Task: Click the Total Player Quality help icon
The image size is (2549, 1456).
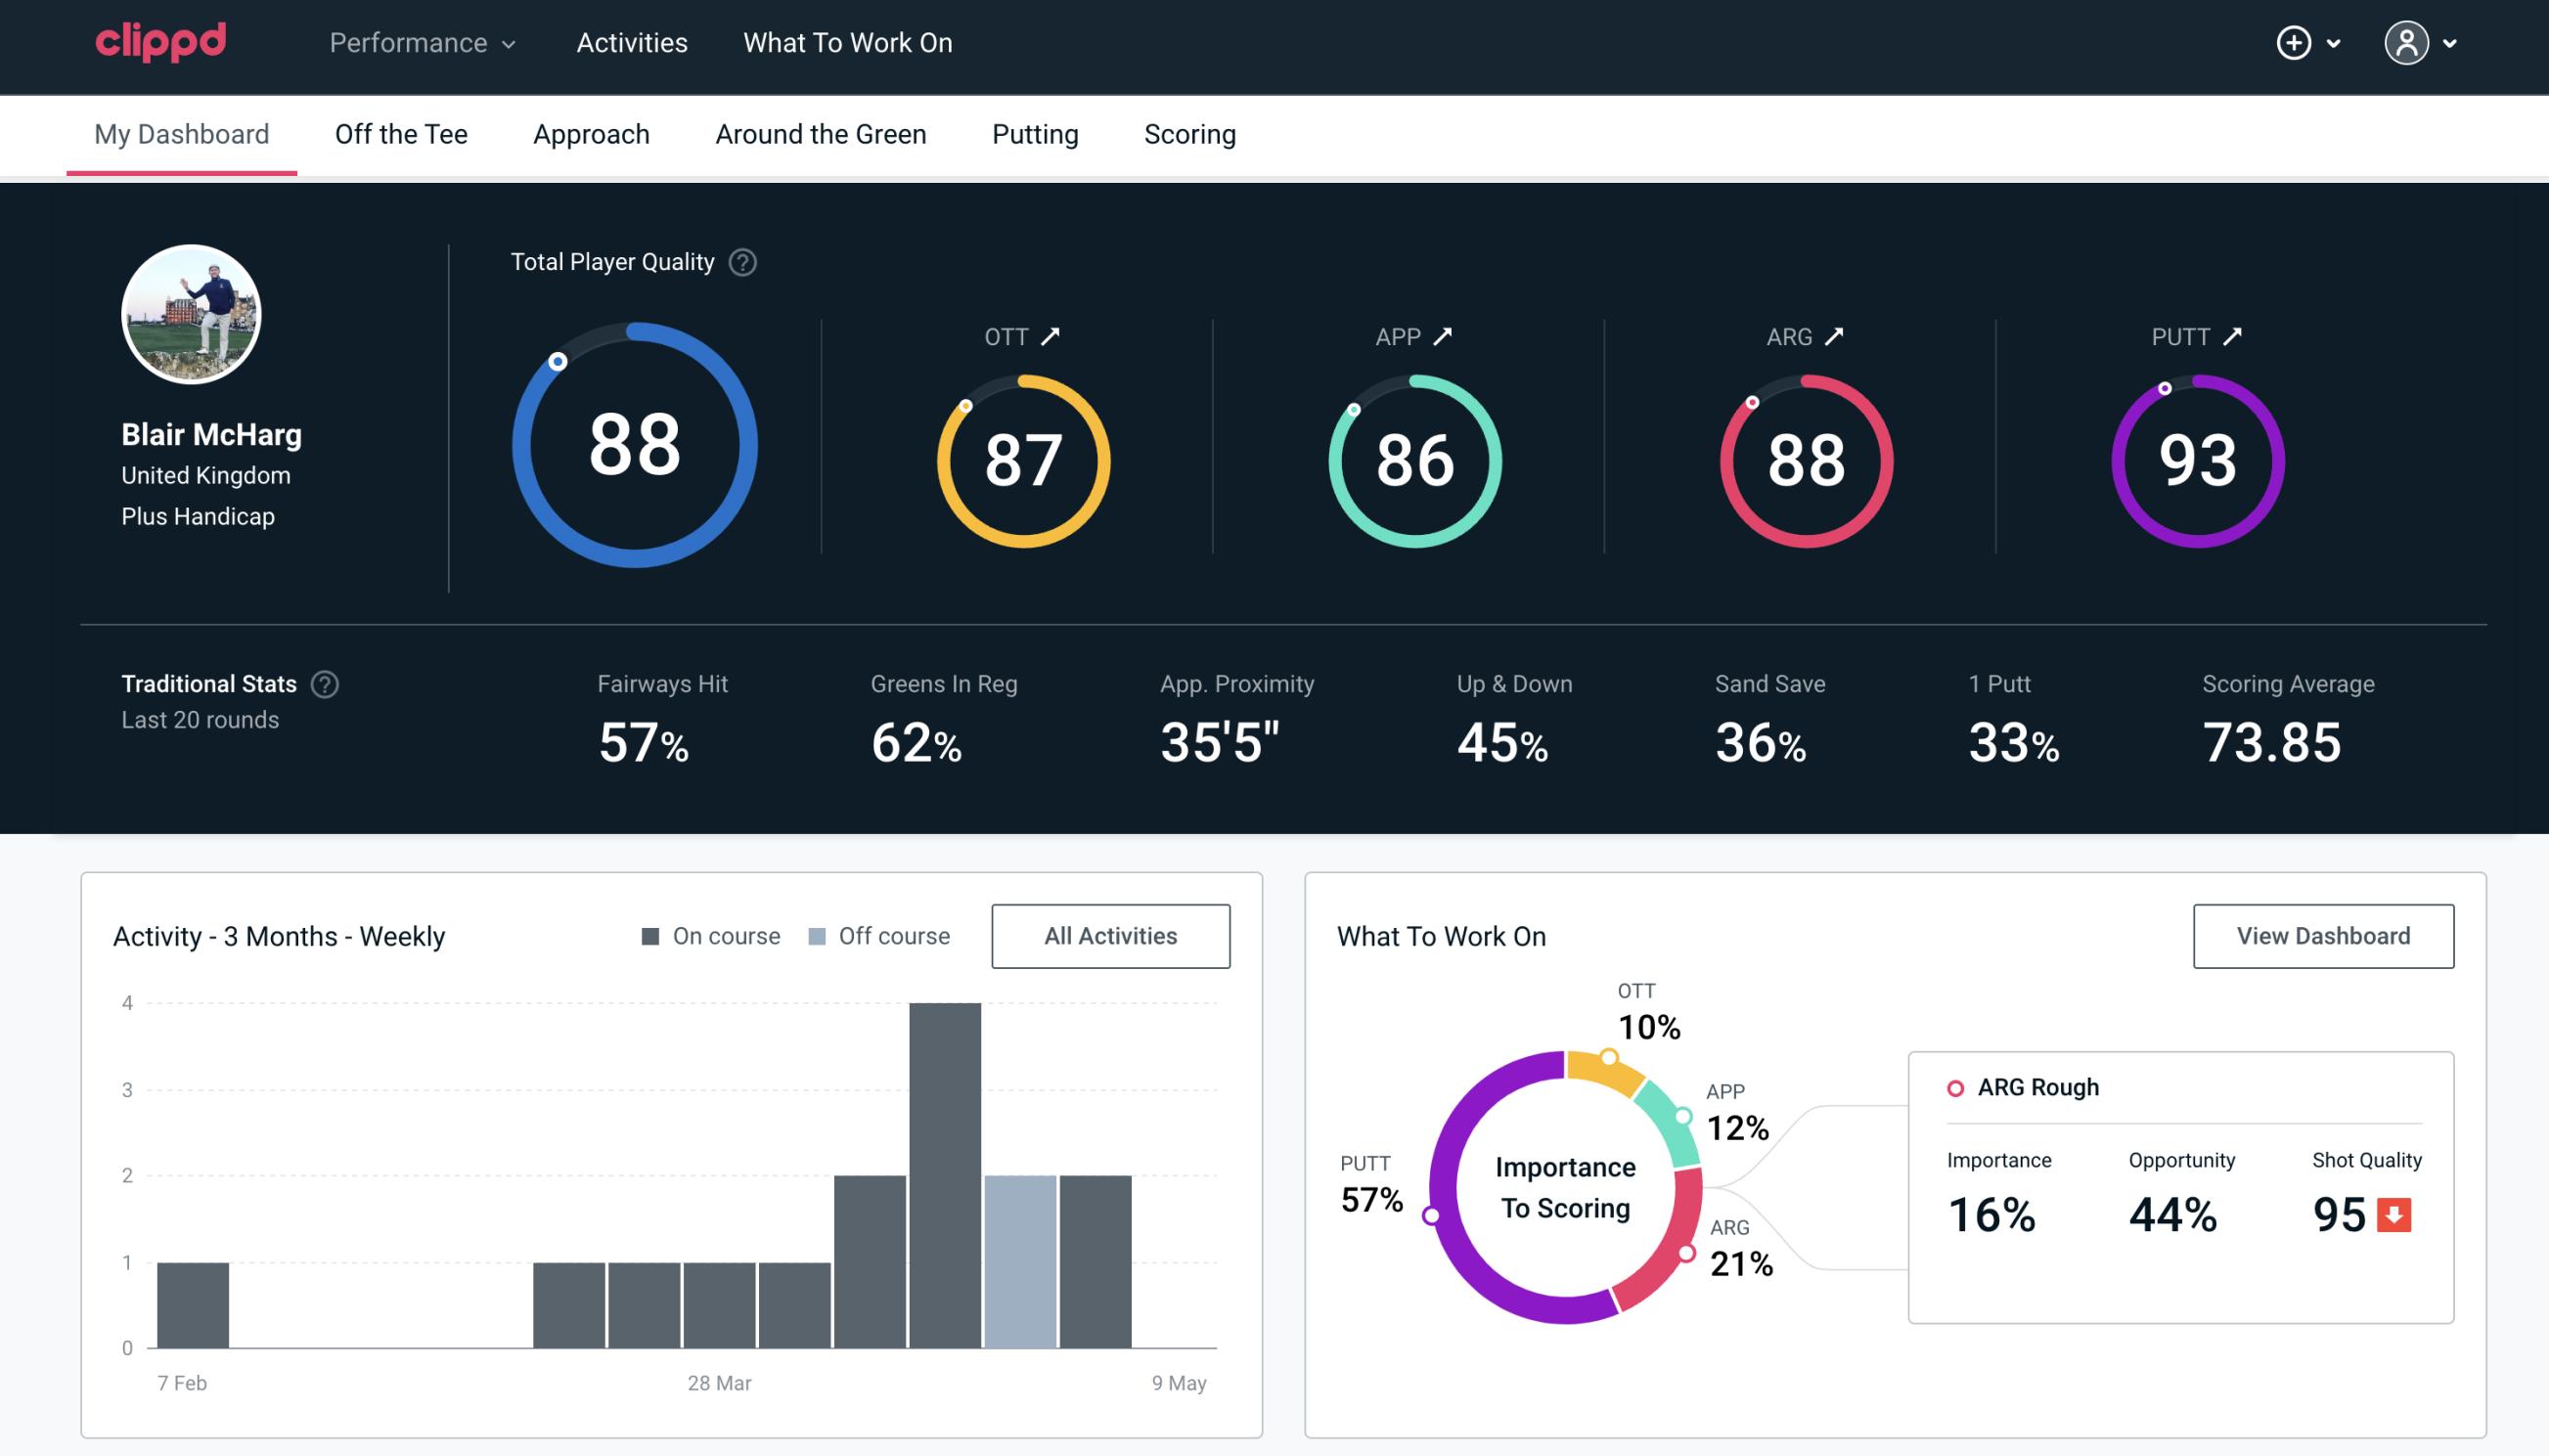Action: (x=740, y=261)
